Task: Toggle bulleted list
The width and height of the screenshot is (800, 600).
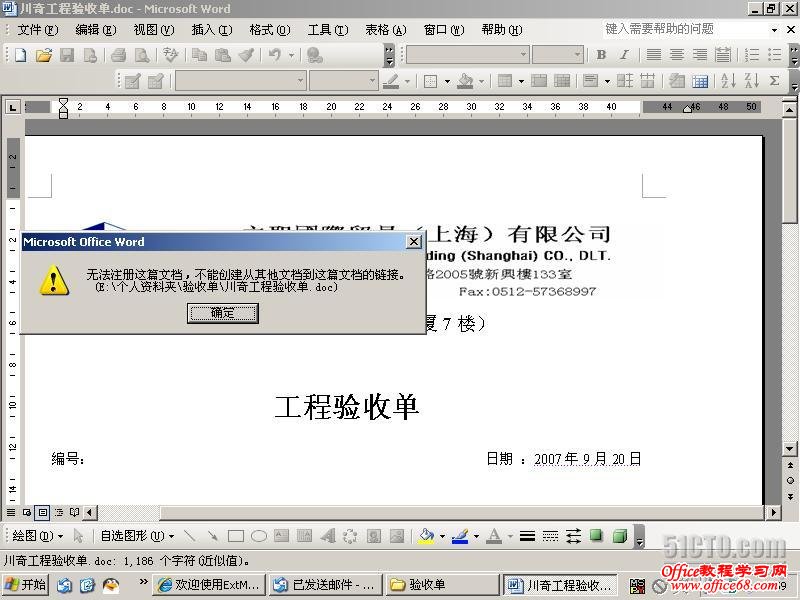Action: pyautogui.click(x=774, y=55)
